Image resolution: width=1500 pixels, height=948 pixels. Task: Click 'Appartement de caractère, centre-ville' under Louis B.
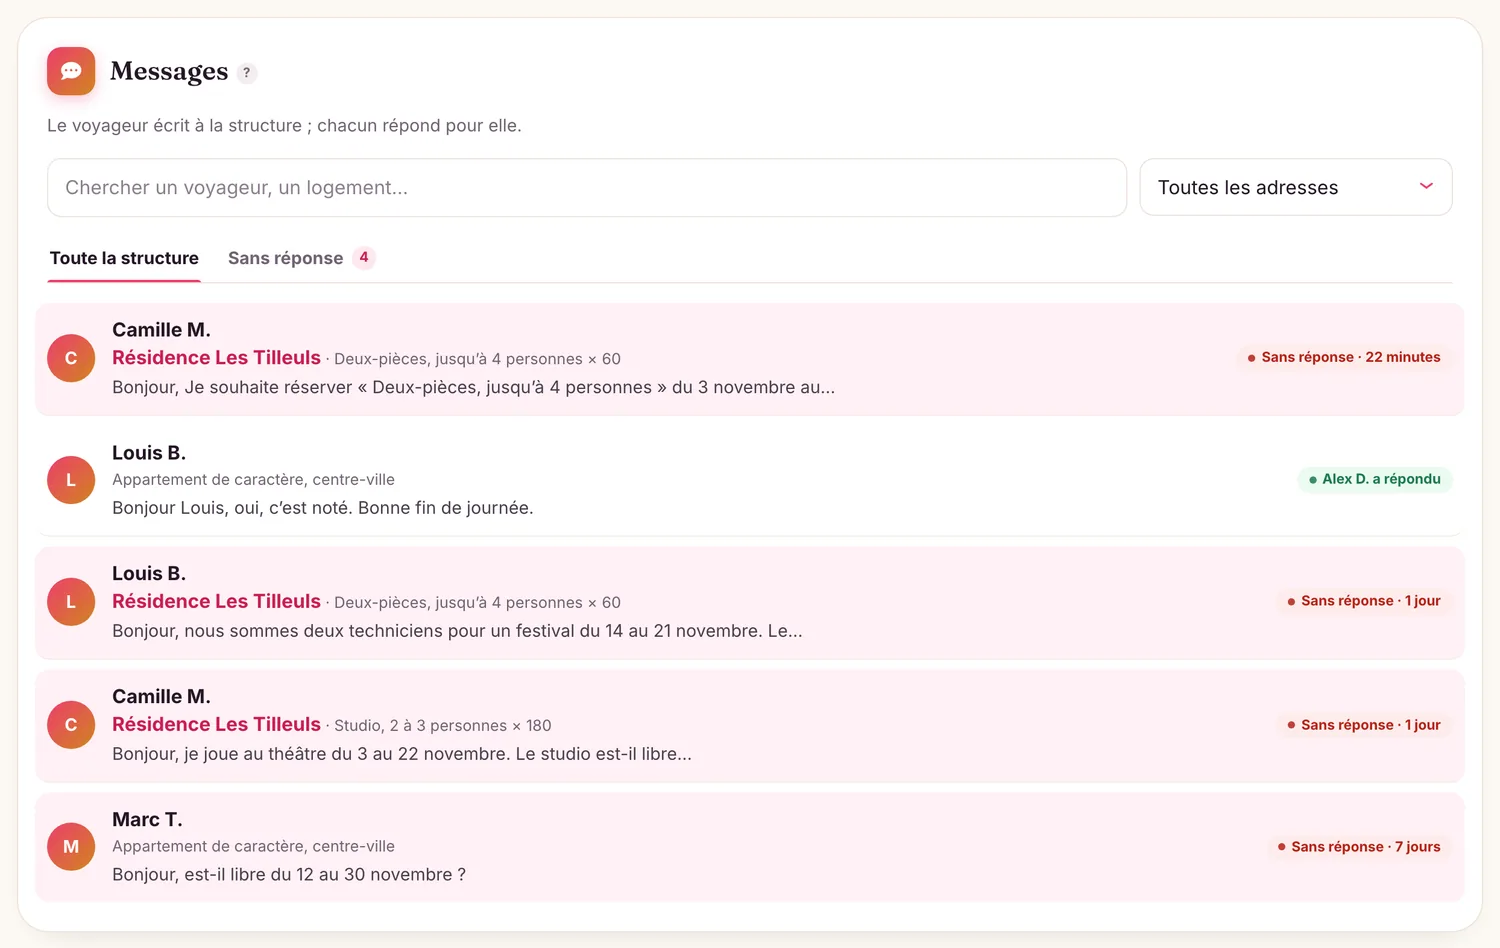pyautogui.click(x=253, y=480)
